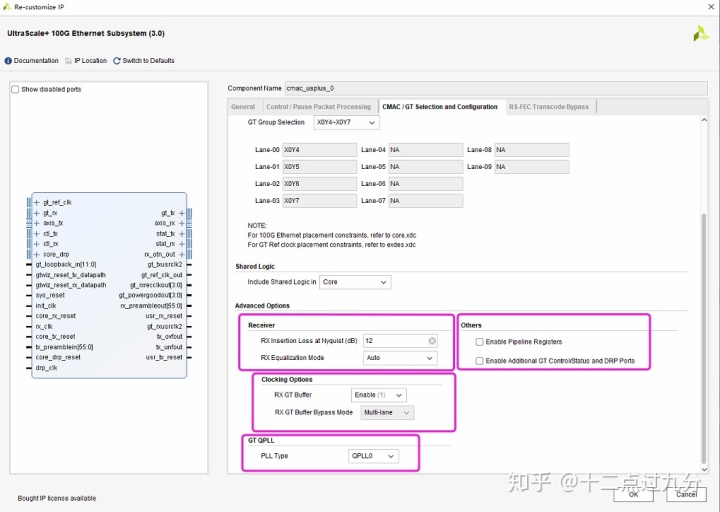Open the RX Equalization Mode dropdown
This screenshot has width=720, height=512.
[400, 358]
